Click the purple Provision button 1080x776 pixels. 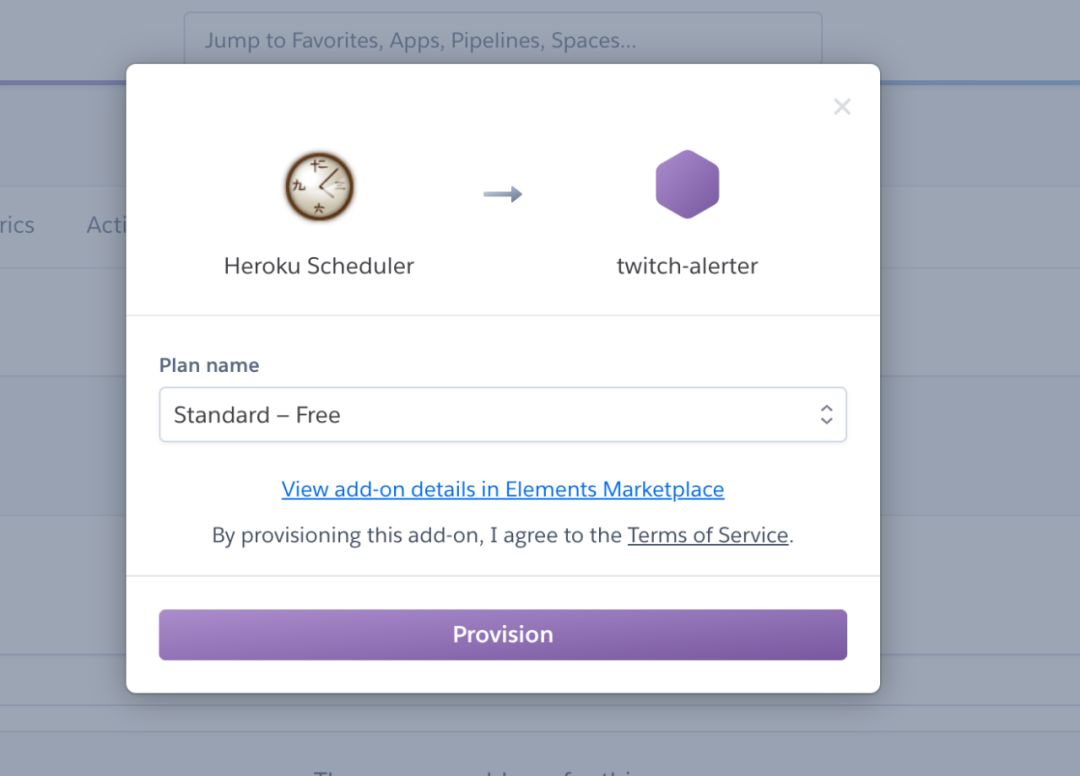click(503, 634)
